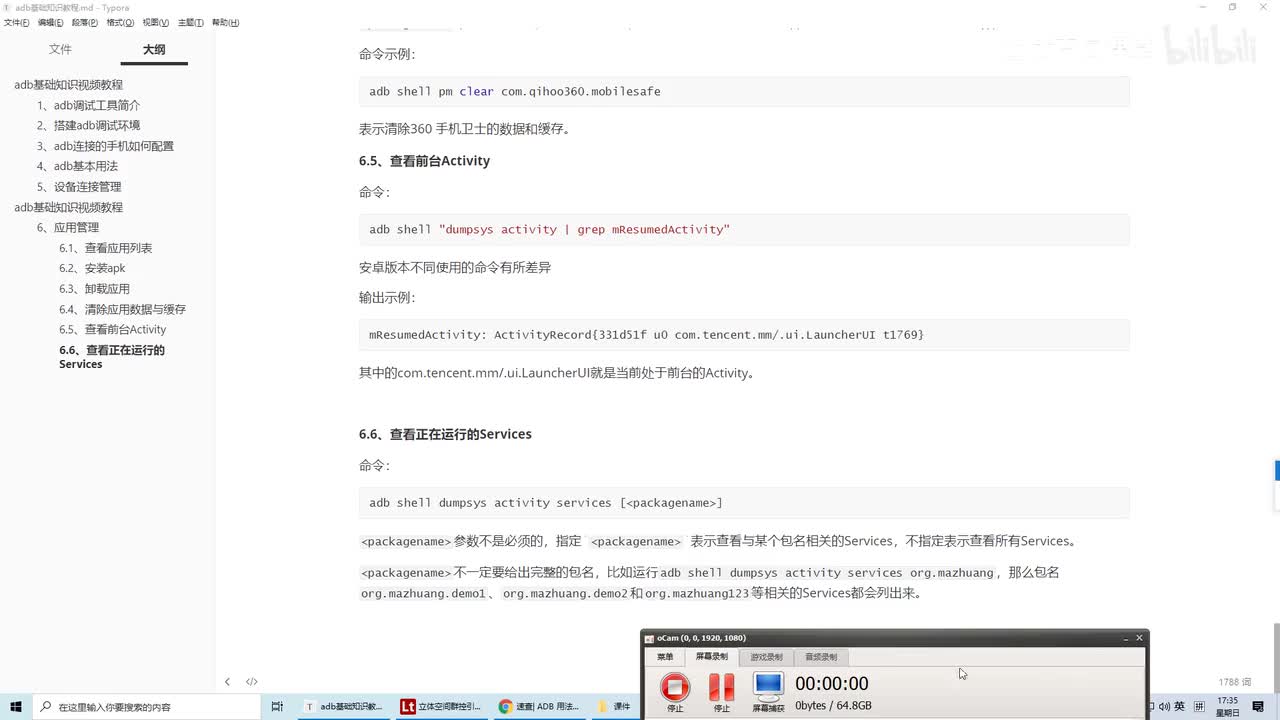
Task: Go to outline item 6.5、查看前台Activity
Action: pos(112,329)
